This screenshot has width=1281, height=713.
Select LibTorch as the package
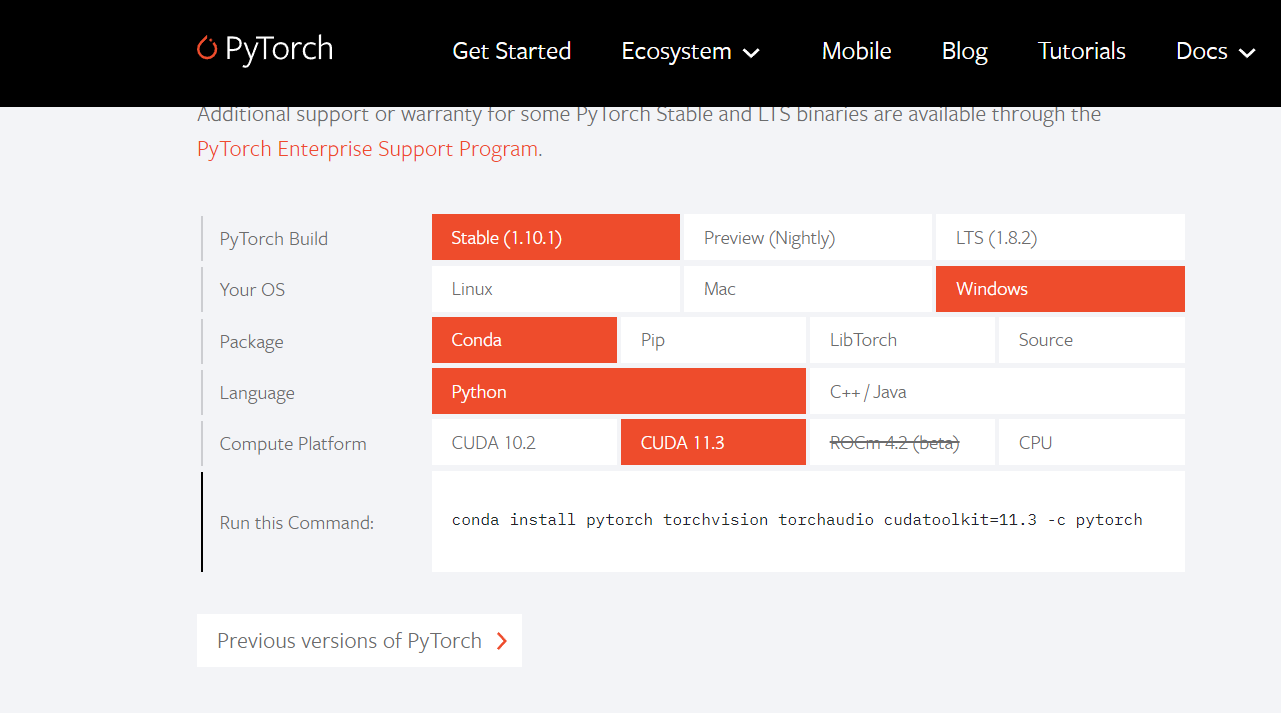(x=901, y=340)
